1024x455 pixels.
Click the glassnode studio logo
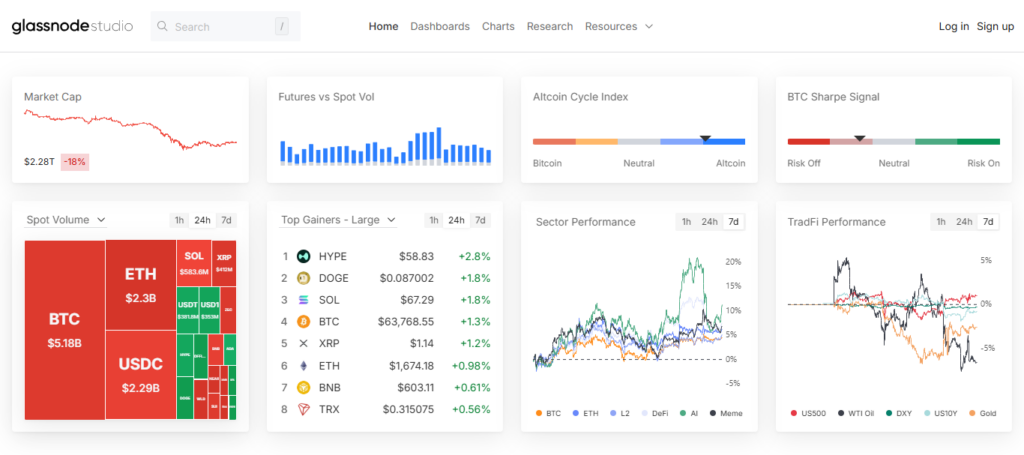(x=72, y=26)
